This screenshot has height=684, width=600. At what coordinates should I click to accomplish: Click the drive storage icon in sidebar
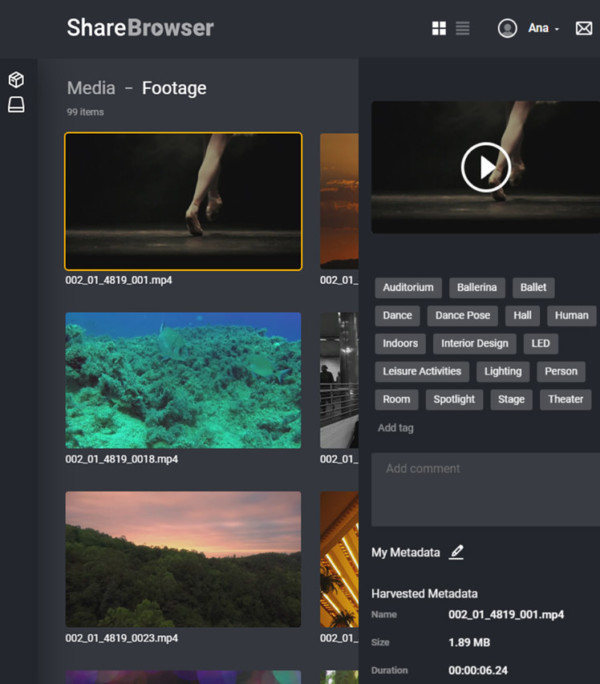(16, 105)
